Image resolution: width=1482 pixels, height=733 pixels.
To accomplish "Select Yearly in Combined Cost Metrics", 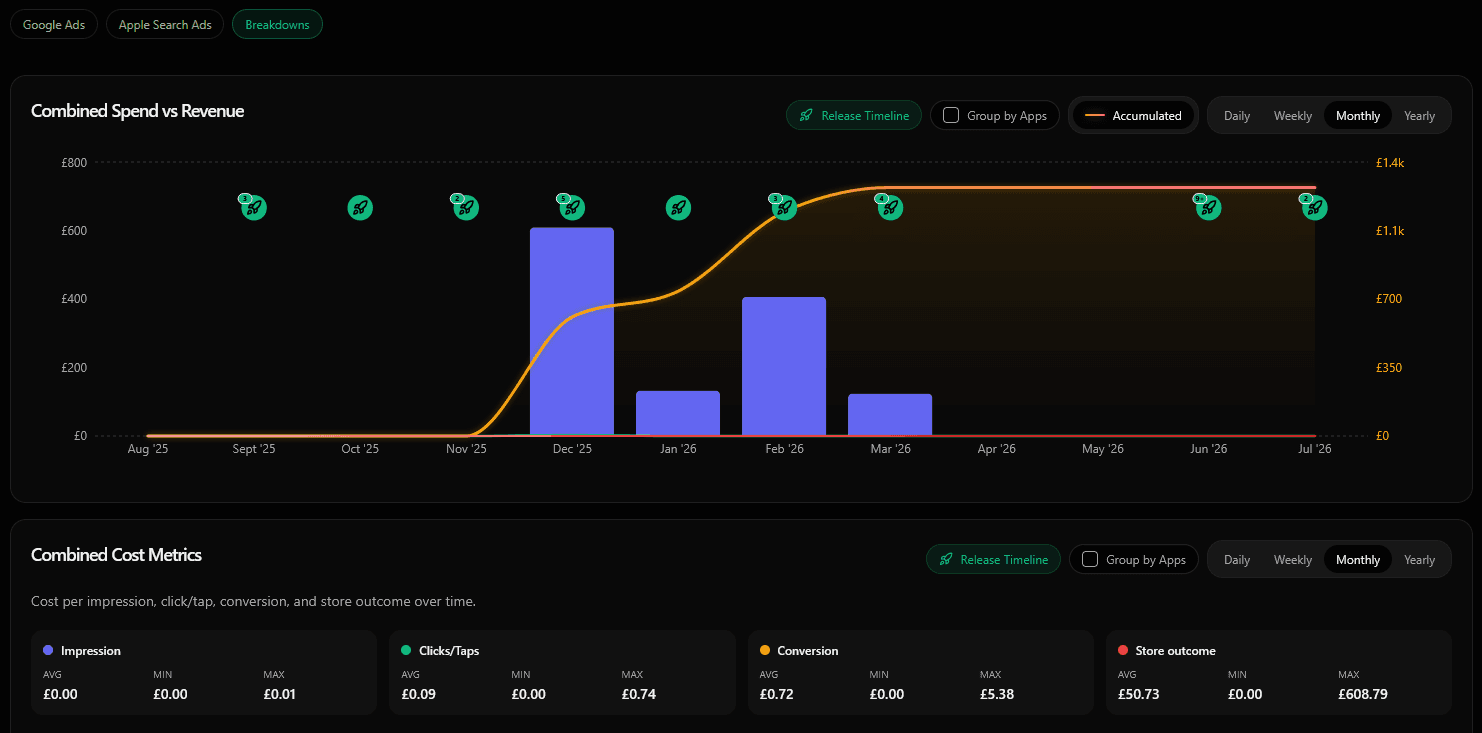I will click(1419, 560).
